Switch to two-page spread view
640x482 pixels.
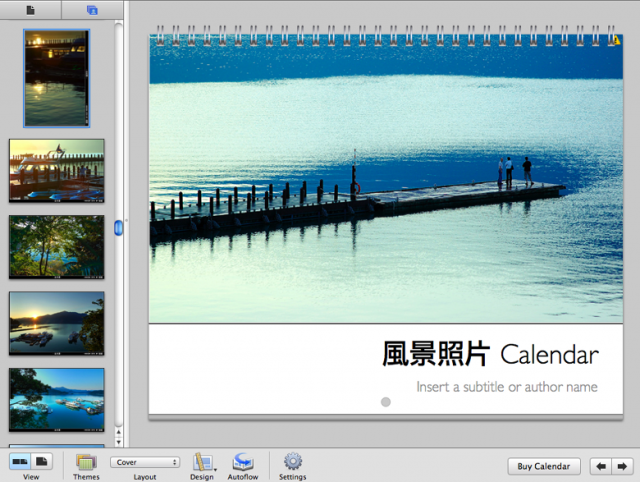20,462
